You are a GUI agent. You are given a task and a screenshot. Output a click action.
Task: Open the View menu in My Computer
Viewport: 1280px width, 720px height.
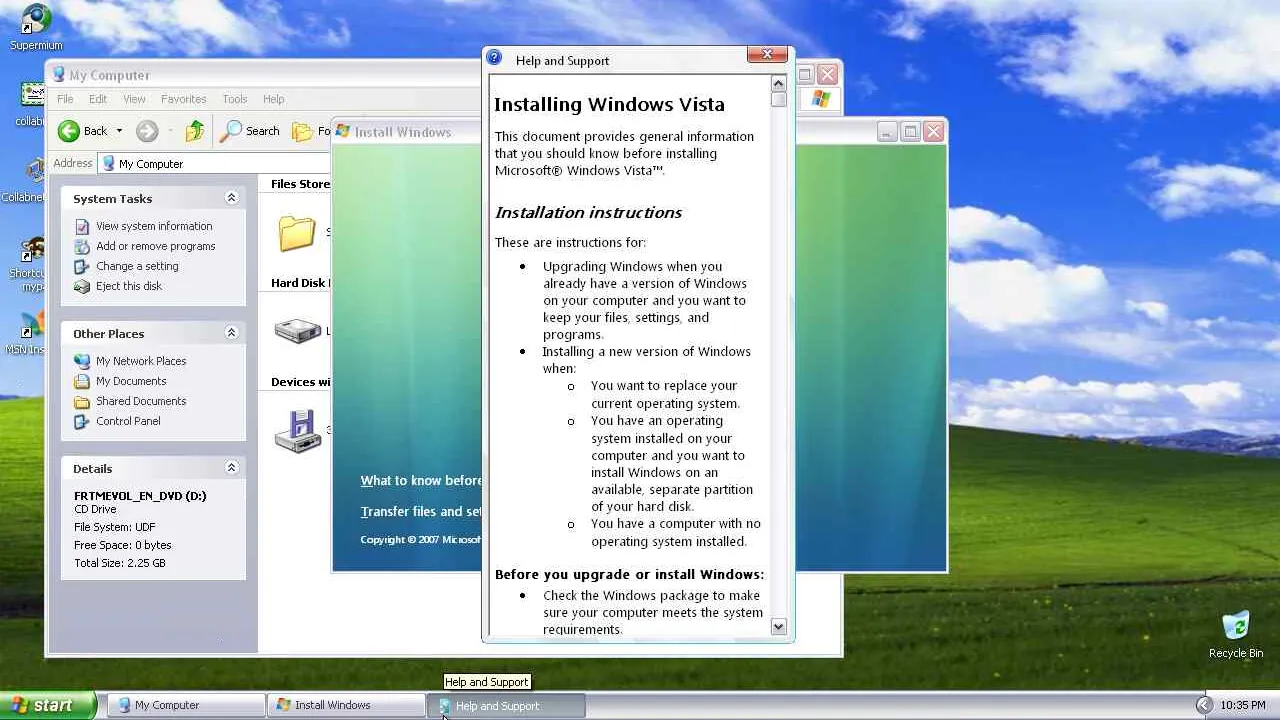tap(134, 99)
